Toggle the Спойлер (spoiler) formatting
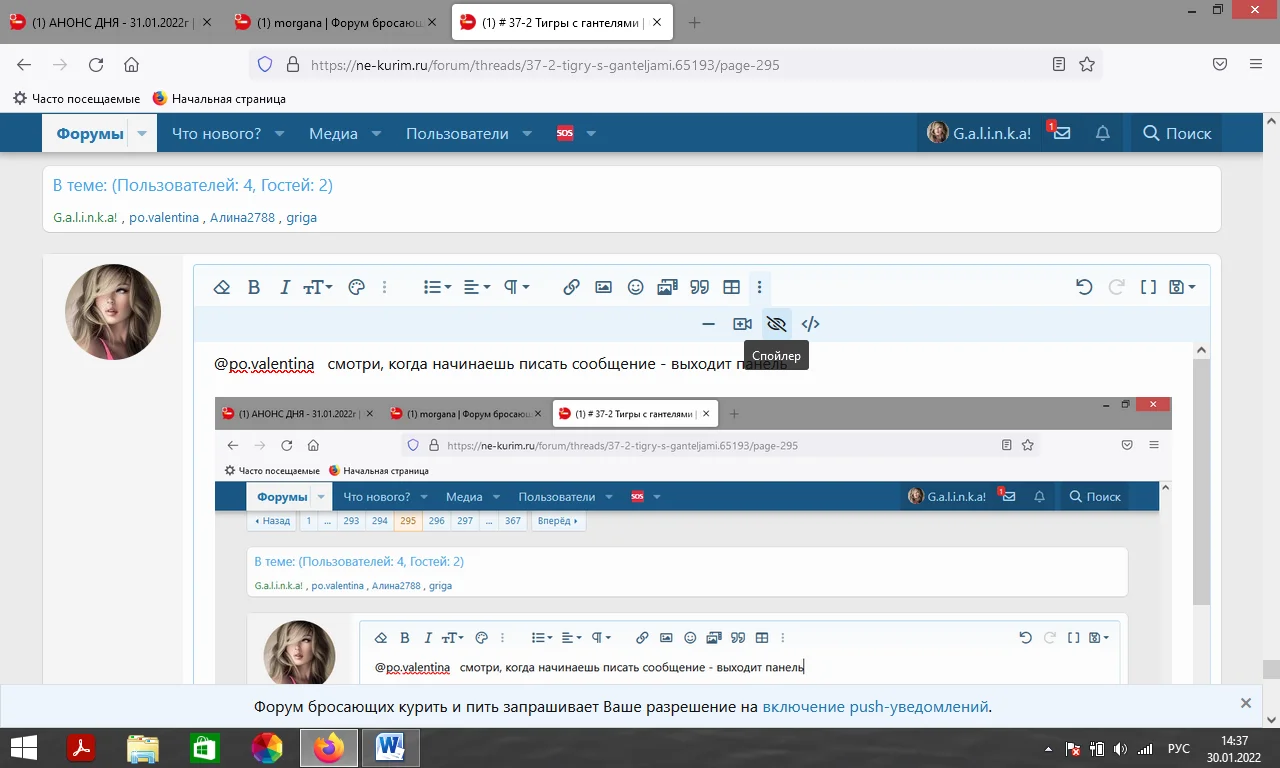 (776, 323)
